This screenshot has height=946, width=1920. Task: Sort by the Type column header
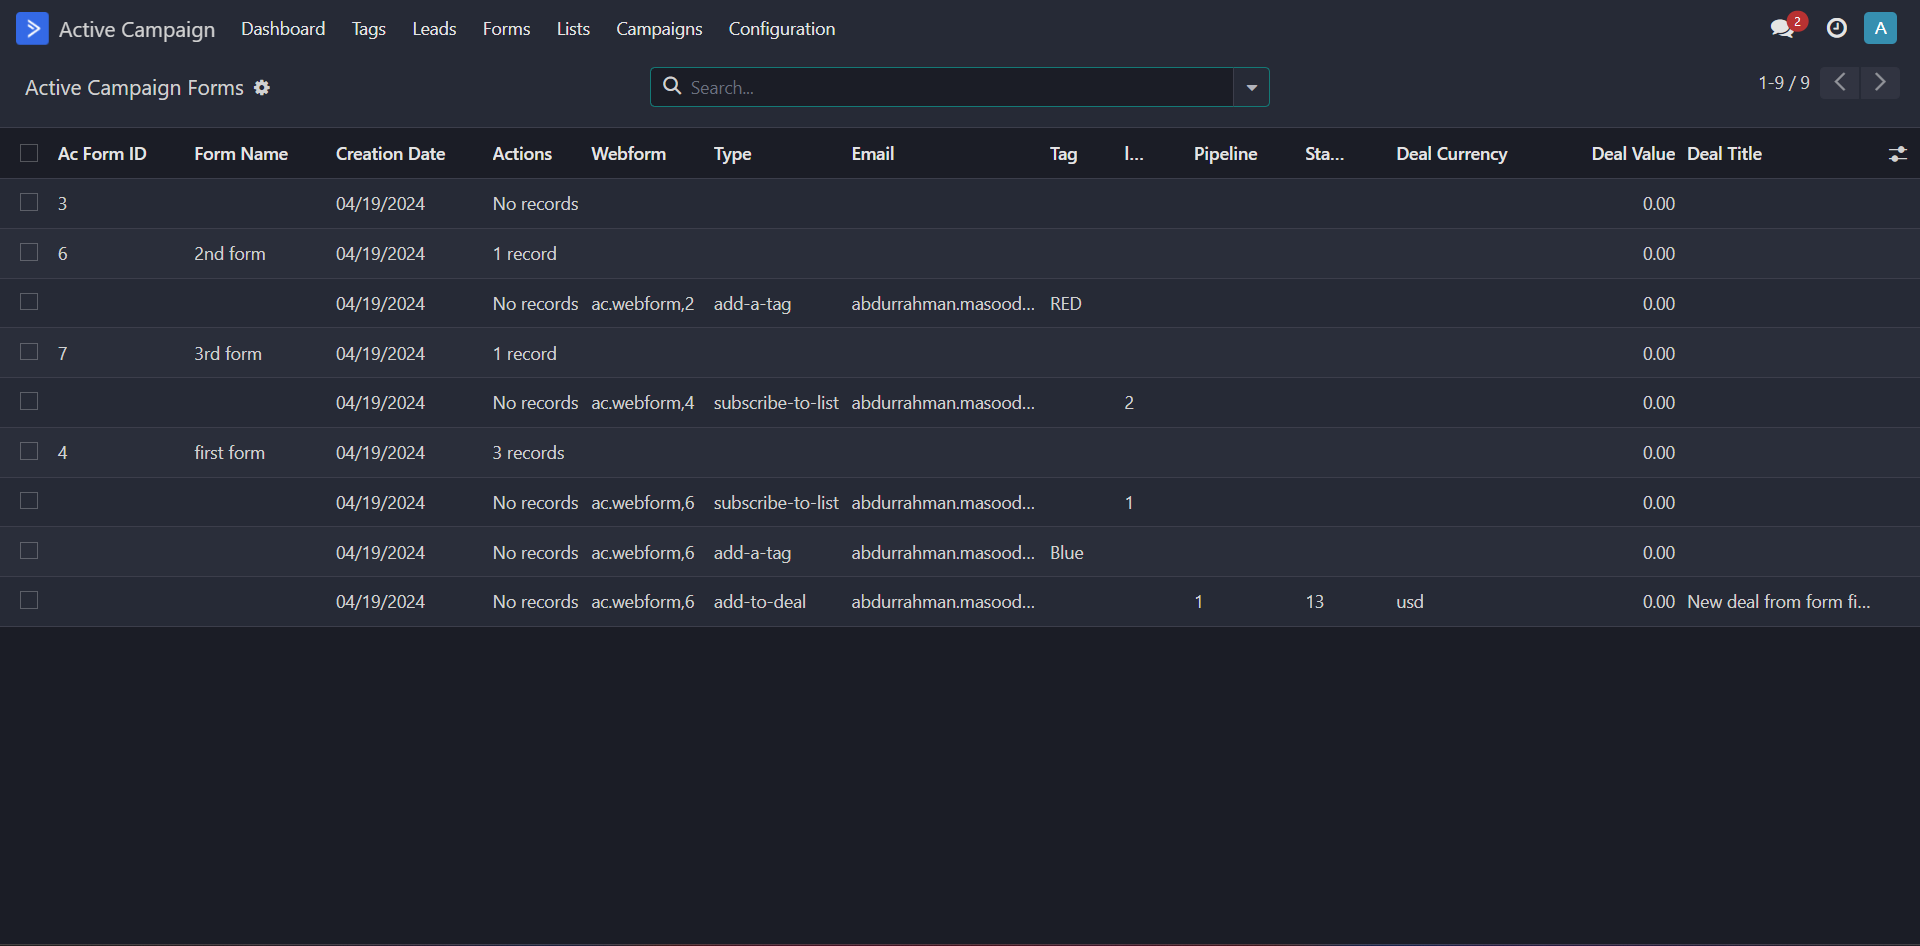point(732,154)
